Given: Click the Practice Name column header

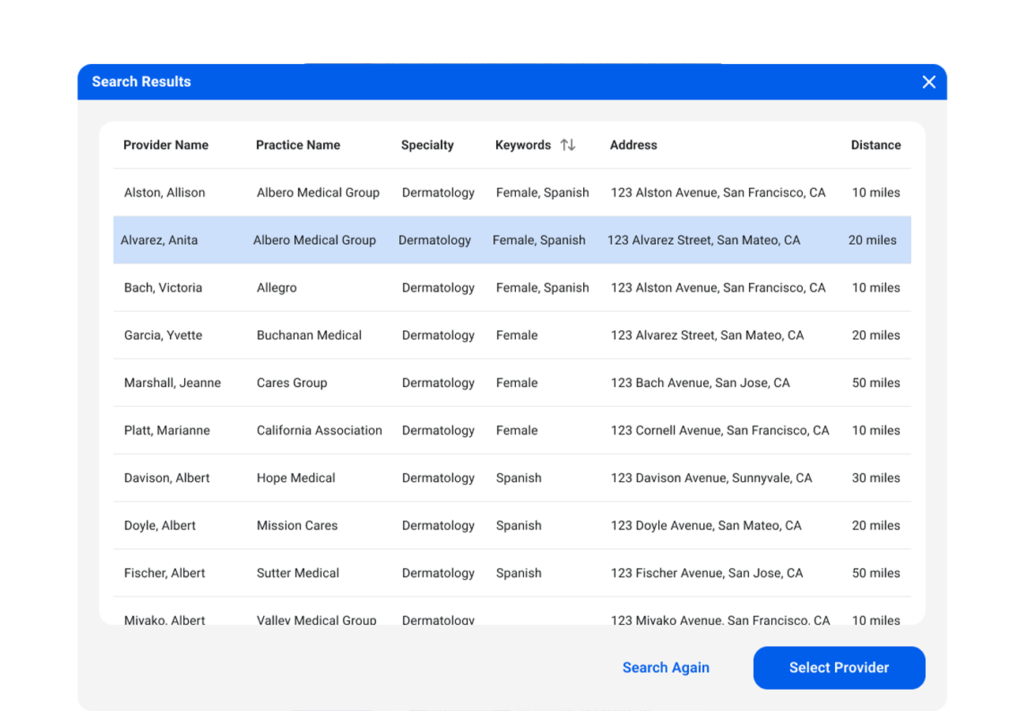Looking at the screenshot, I should coord(298,145).
